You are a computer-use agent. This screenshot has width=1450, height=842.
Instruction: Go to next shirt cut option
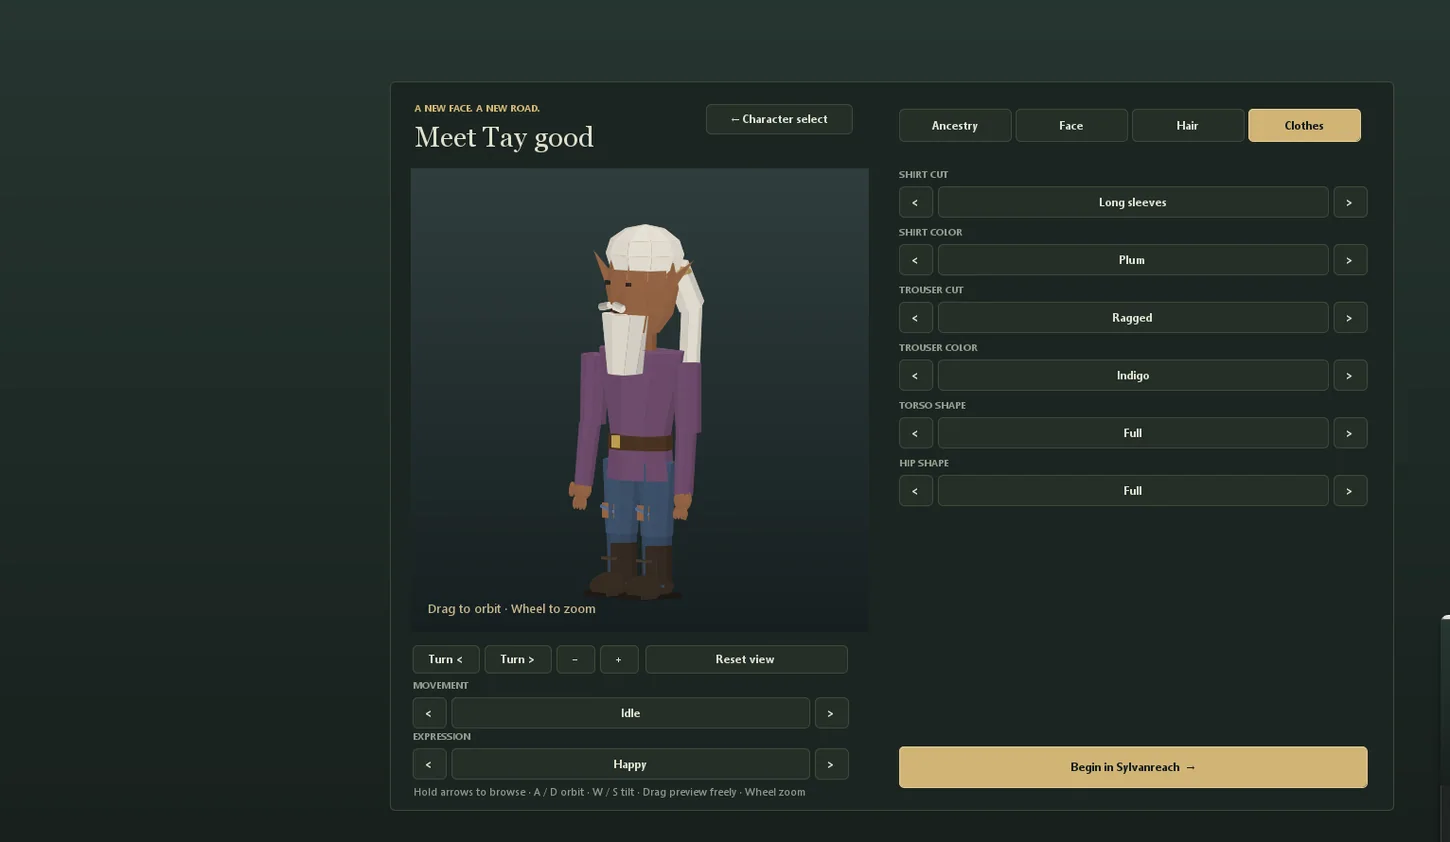[x=1349, y=202]
